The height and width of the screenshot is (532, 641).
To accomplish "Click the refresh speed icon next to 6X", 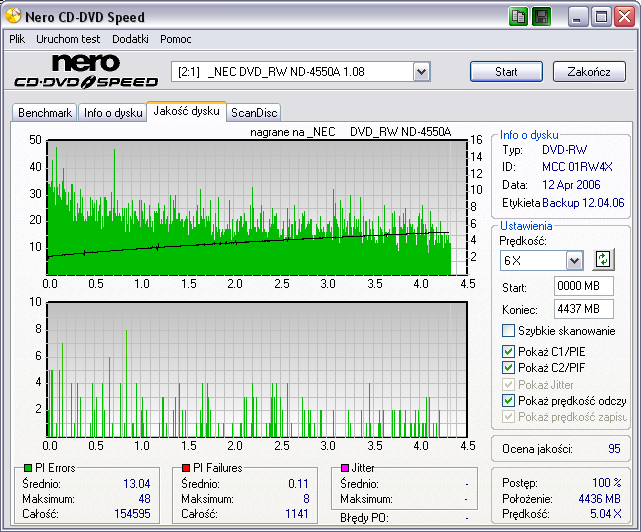I will (603, 260).
